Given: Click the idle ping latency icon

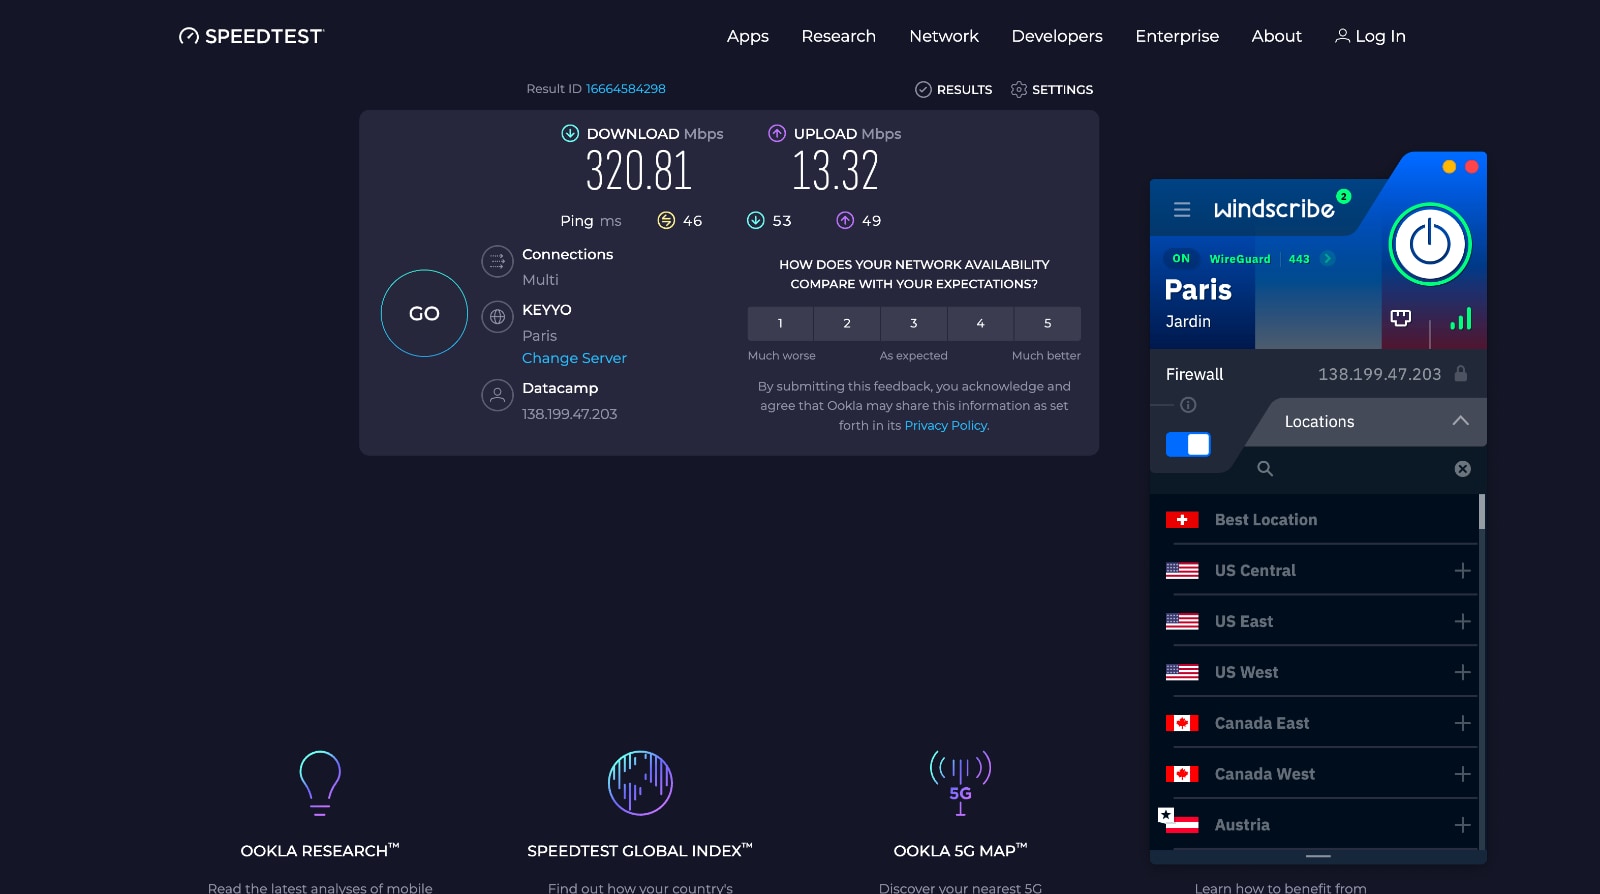Looking at the screenshot, I should 666,220.
